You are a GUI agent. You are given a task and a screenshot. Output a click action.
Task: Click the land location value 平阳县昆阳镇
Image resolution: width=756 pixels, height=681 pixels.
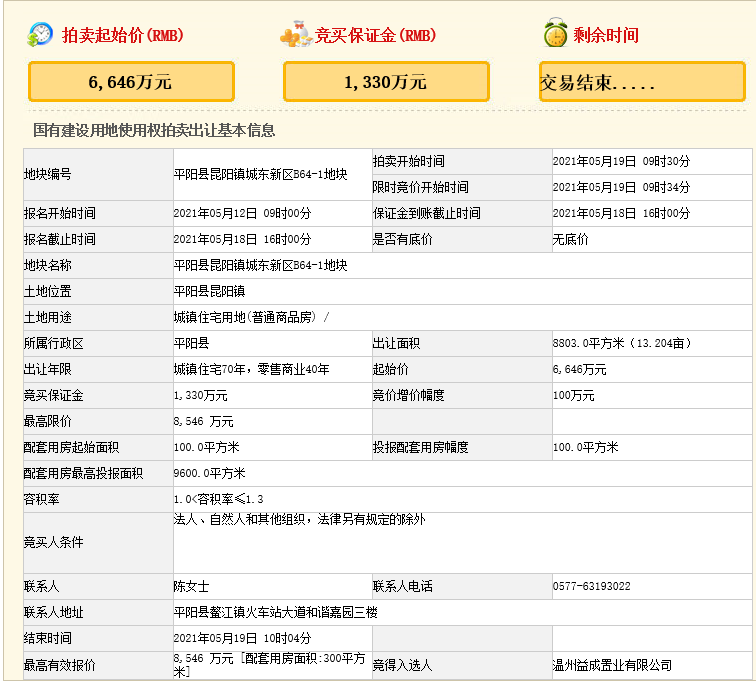click(x=209, y=291)
